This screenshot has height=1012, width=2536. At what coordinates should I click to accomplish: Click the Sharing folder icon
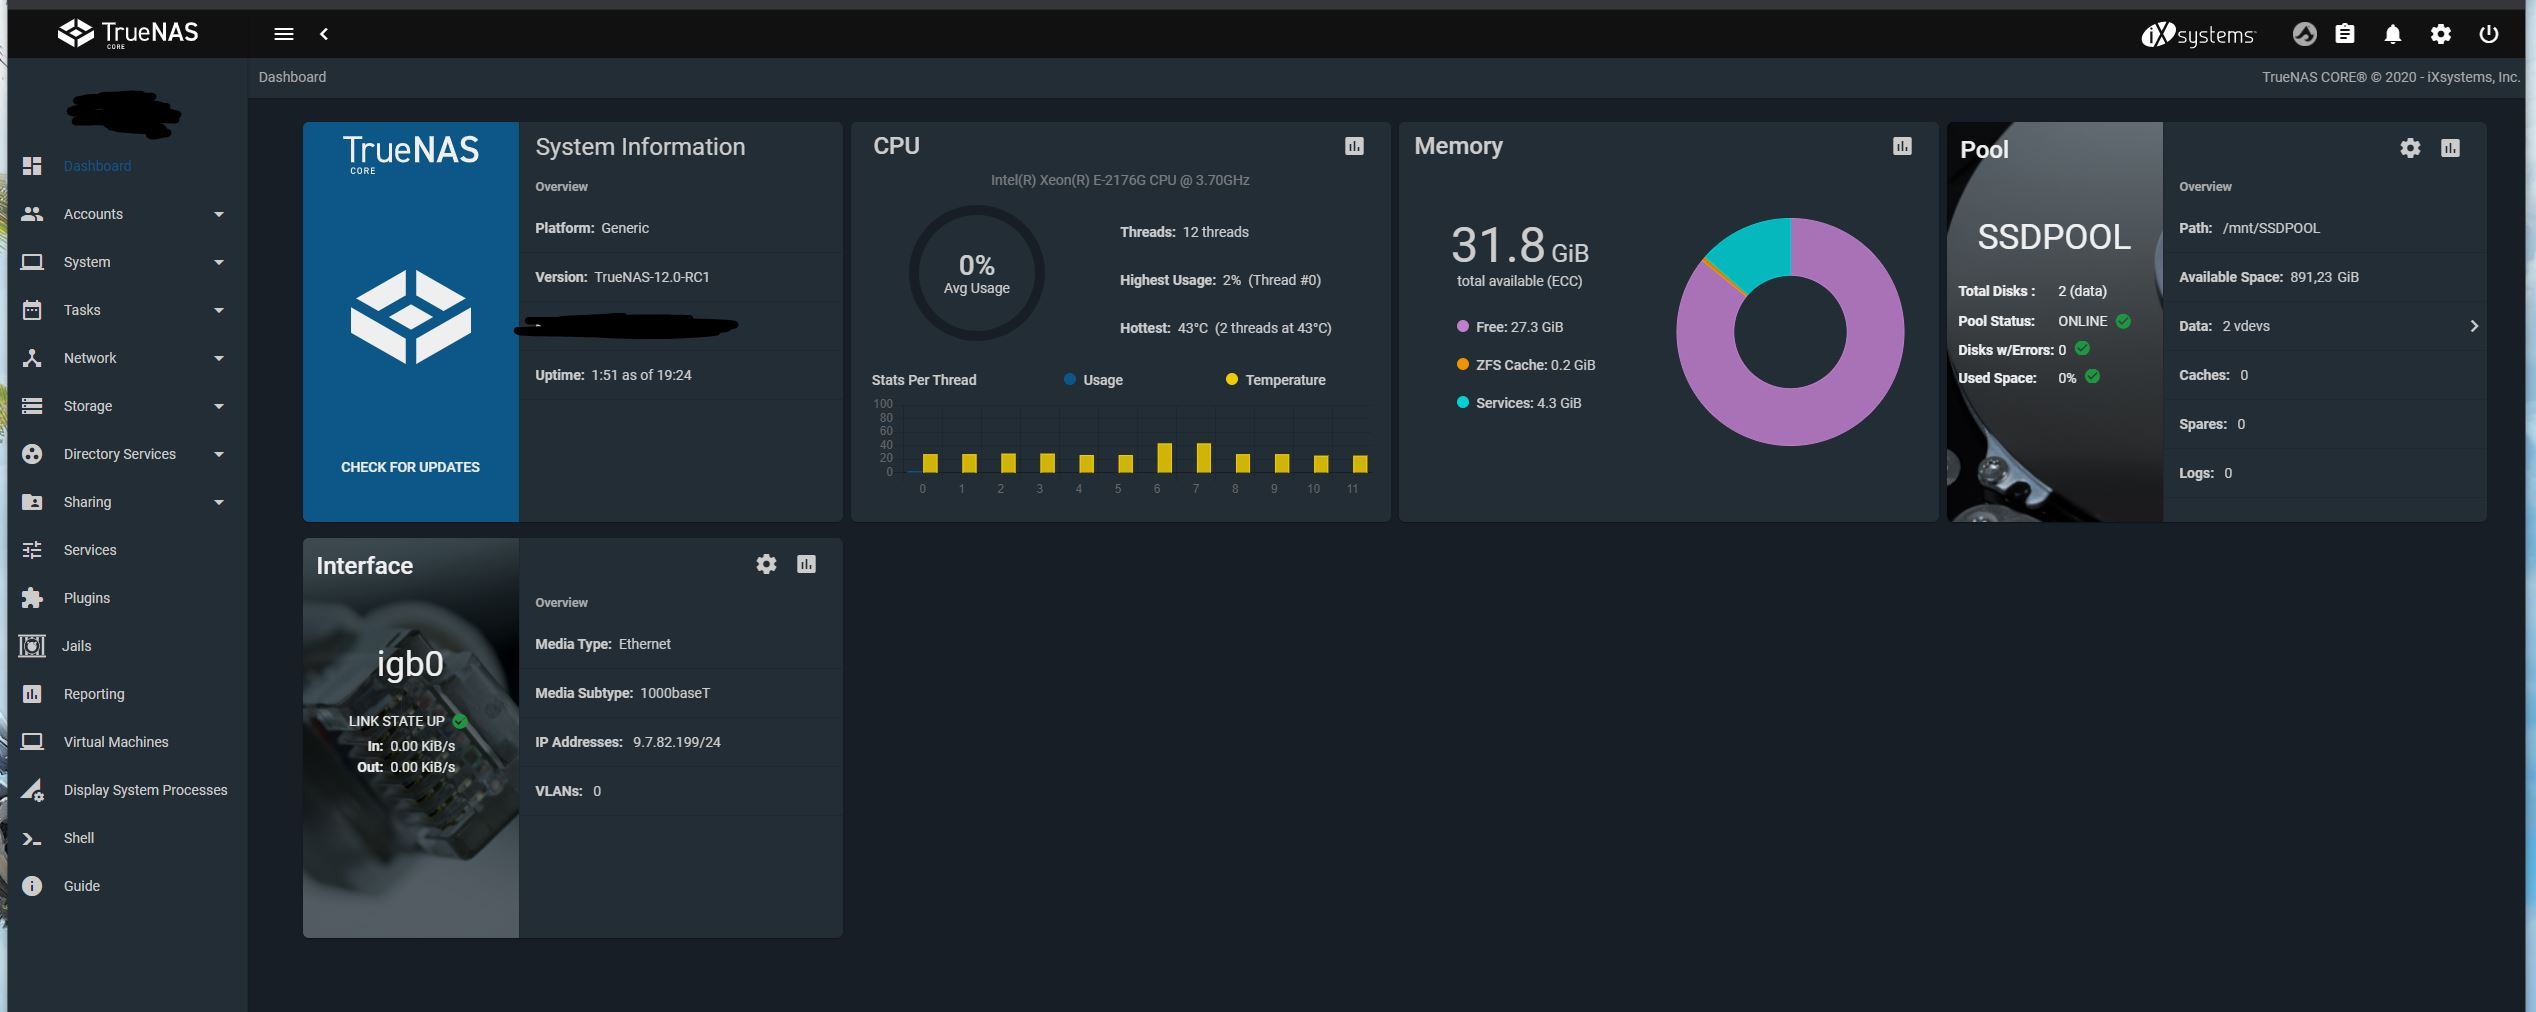[x=32, y=502]
